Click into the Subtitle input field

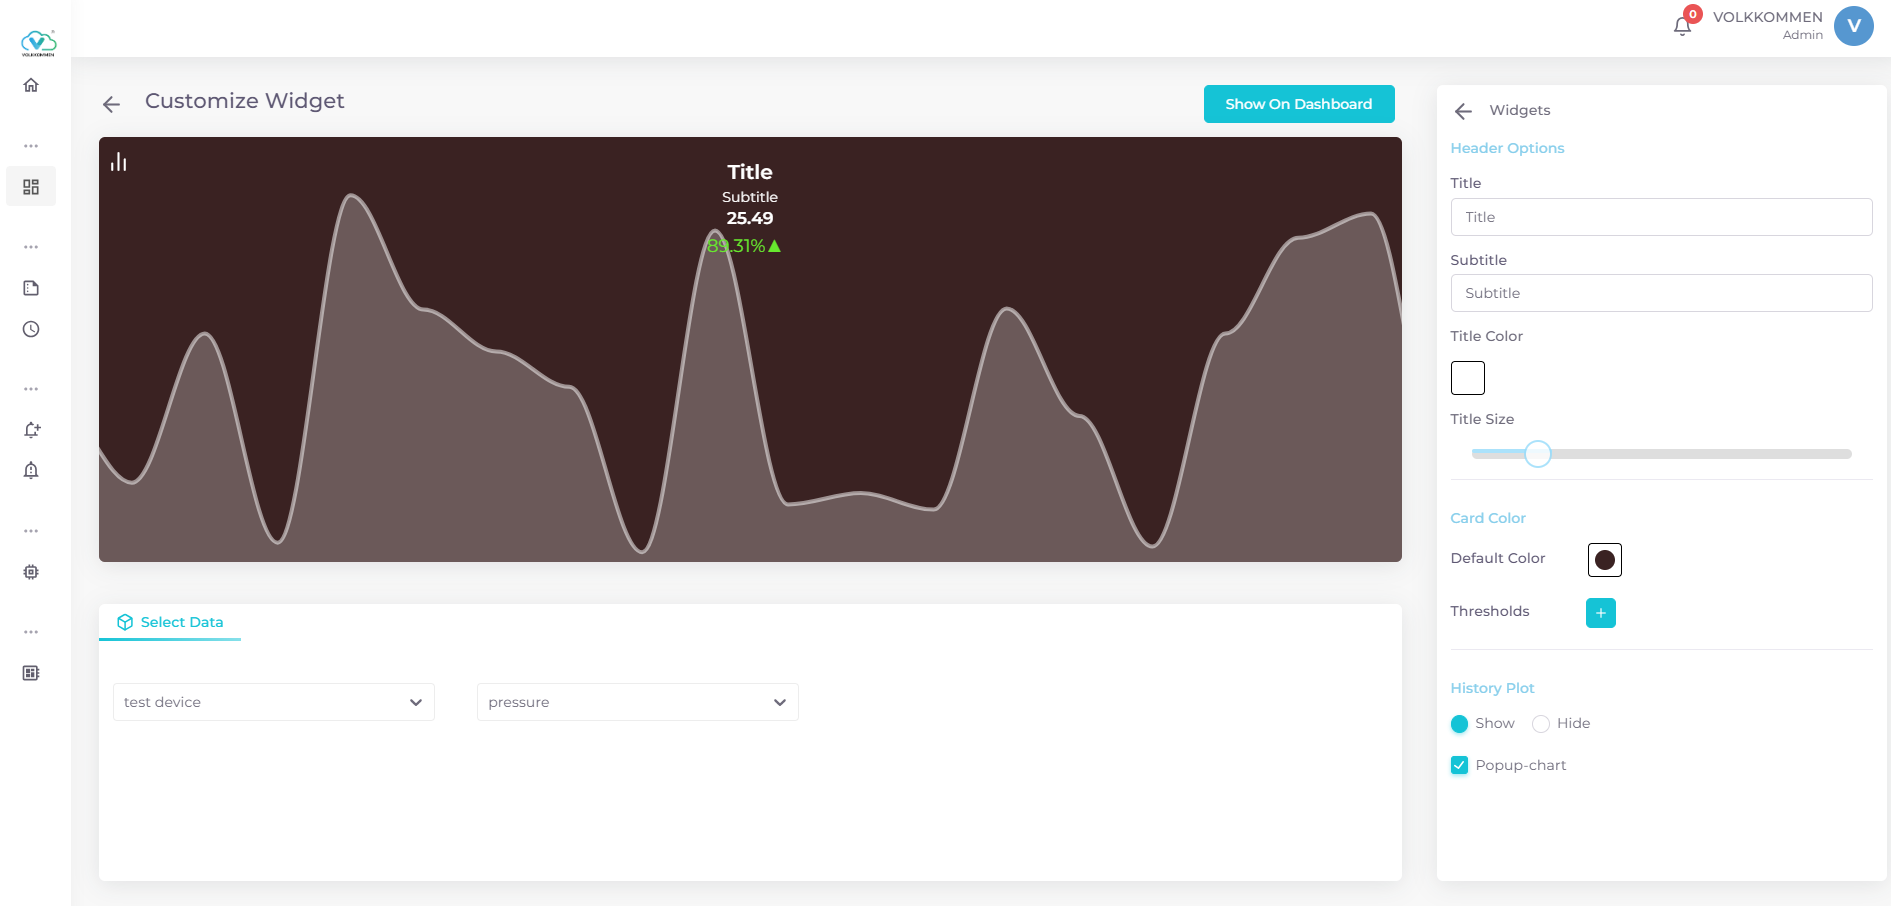(x=1660, y=293)
